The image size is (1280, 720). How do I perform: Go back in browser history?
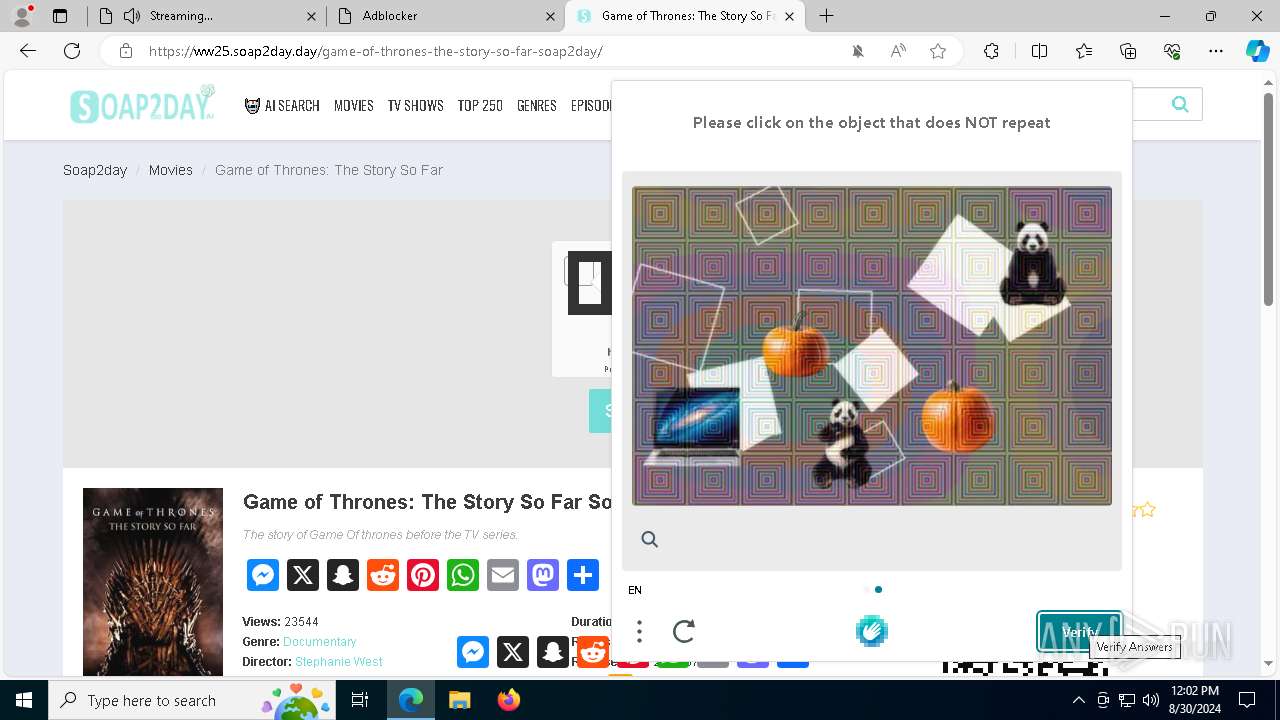(x=28, y=51)
